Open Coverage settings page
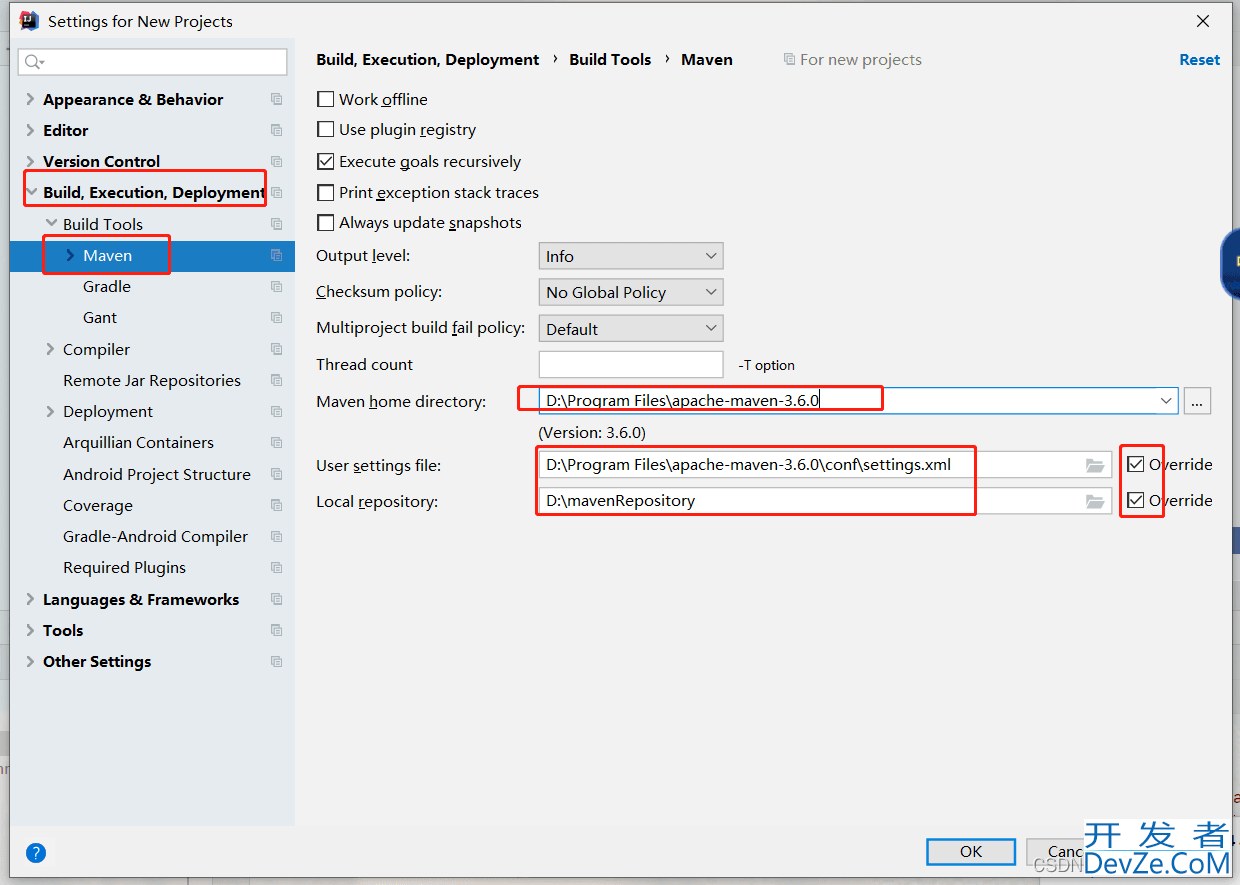Viewport: 1240px width, 885px height. click(x=98, y=506)
